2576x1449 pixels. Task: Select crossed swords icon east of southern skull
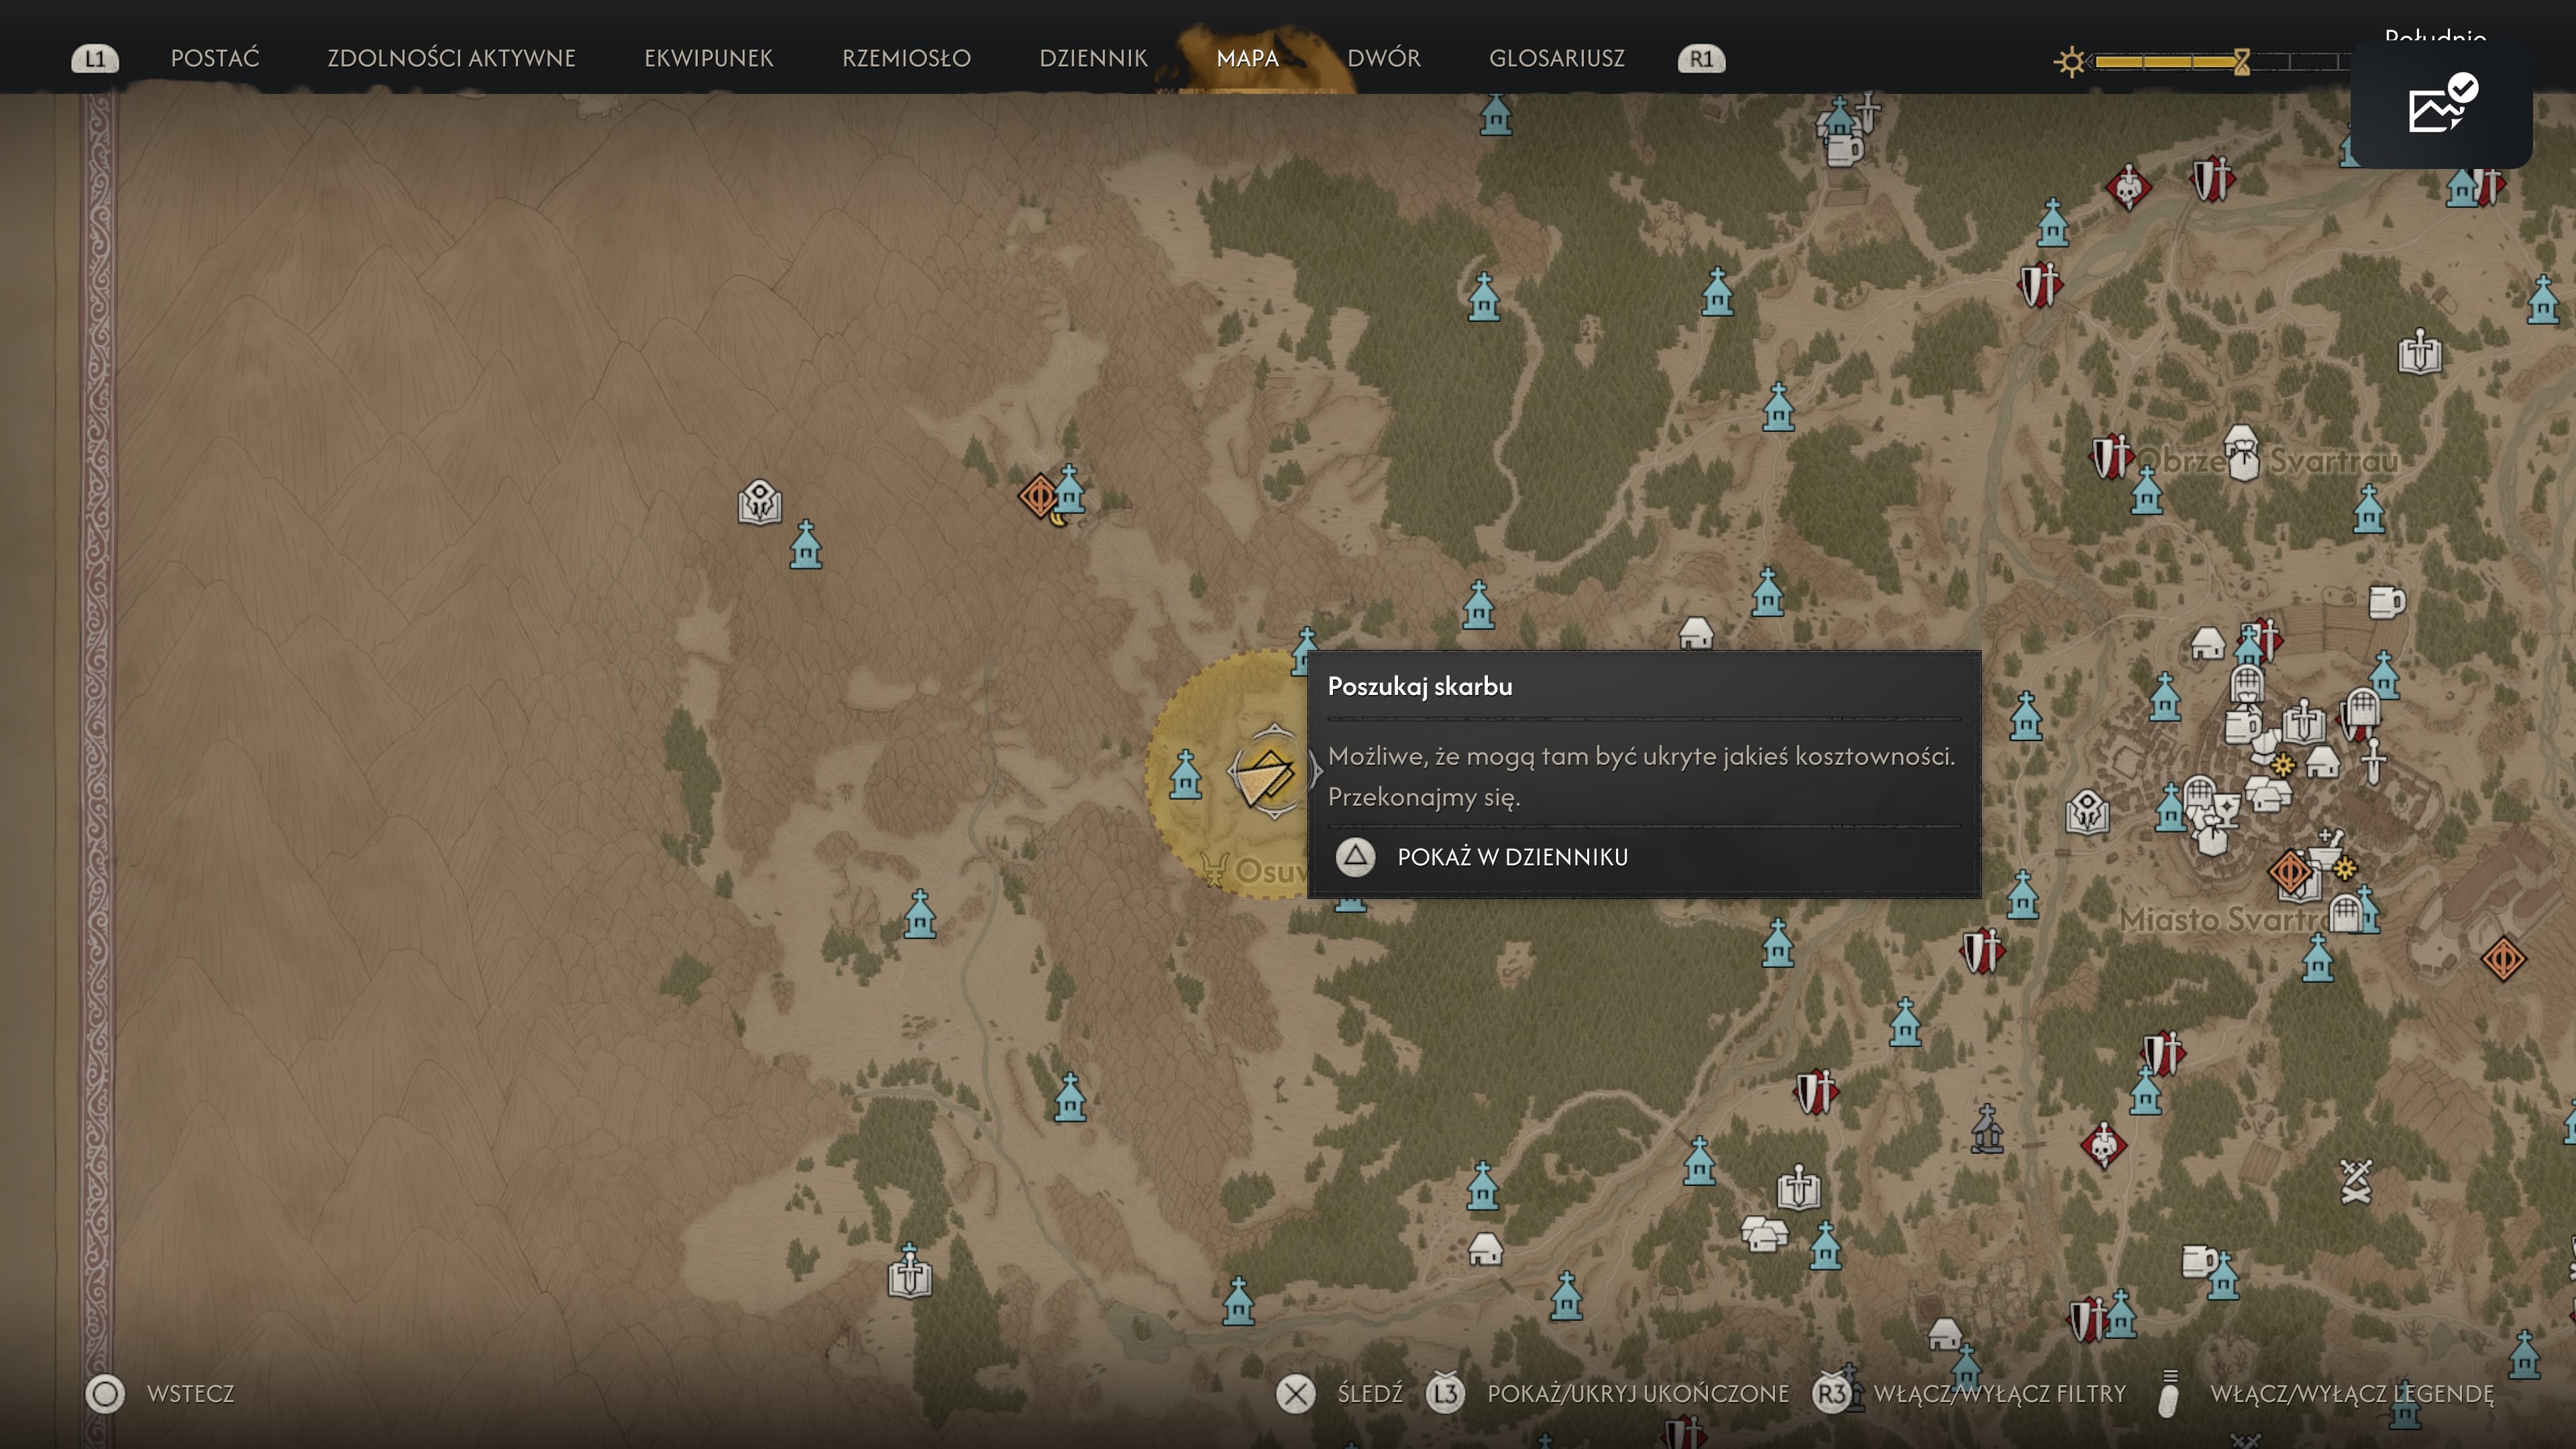click(2355, 1181)
